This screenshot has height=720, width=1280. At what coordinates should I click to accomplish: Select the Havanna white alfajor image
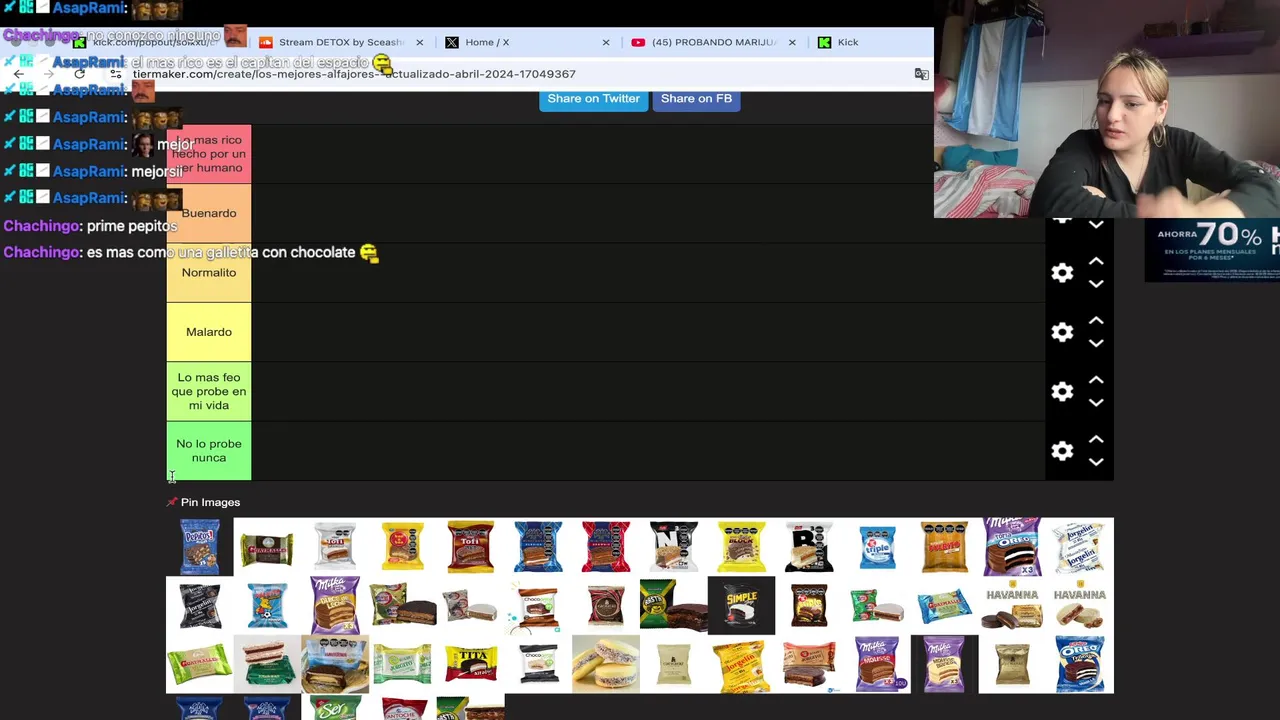[x=1080, y=606]
